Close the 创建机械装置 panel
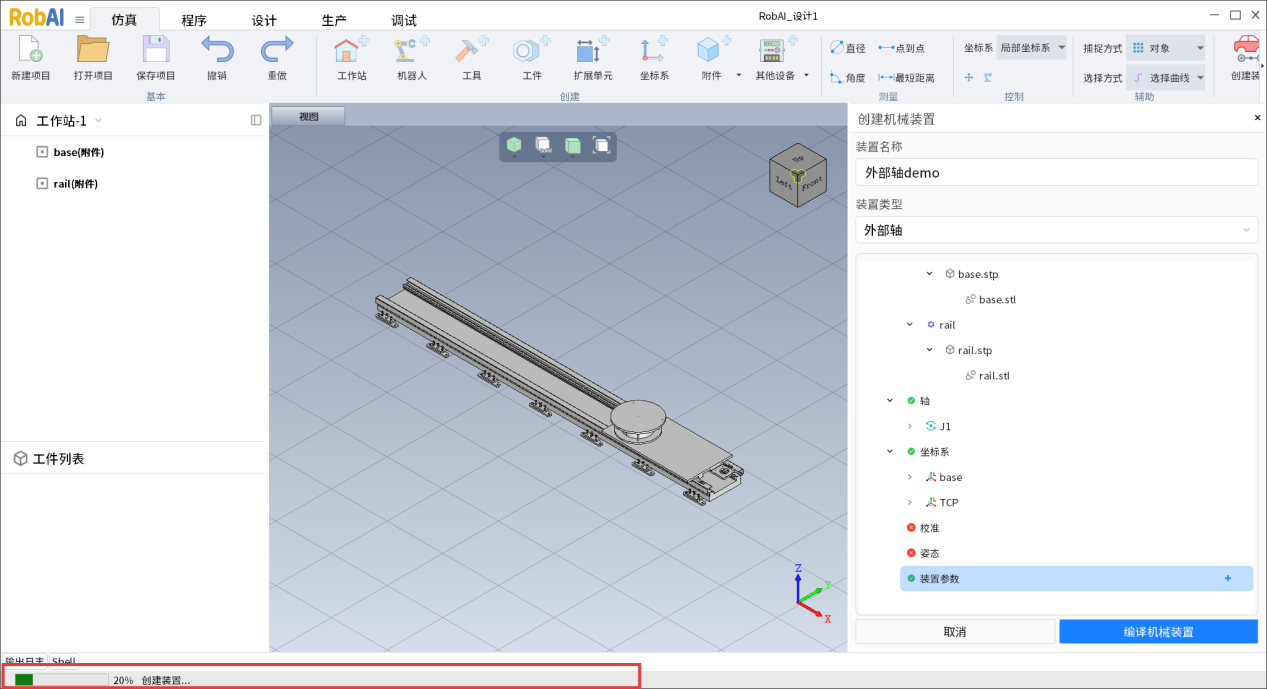Image resolution: width=1267 pixels, height=689 pixels. click(1257, 118)
